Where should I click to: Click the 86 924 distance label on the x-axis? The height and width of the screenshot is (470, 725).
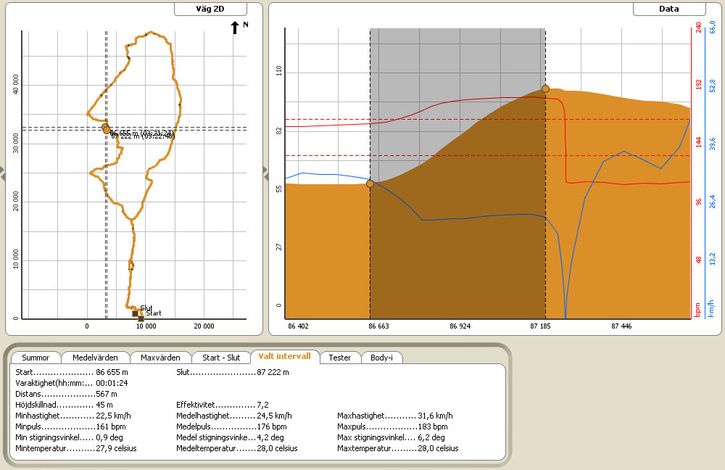click(x=457, y=326)
